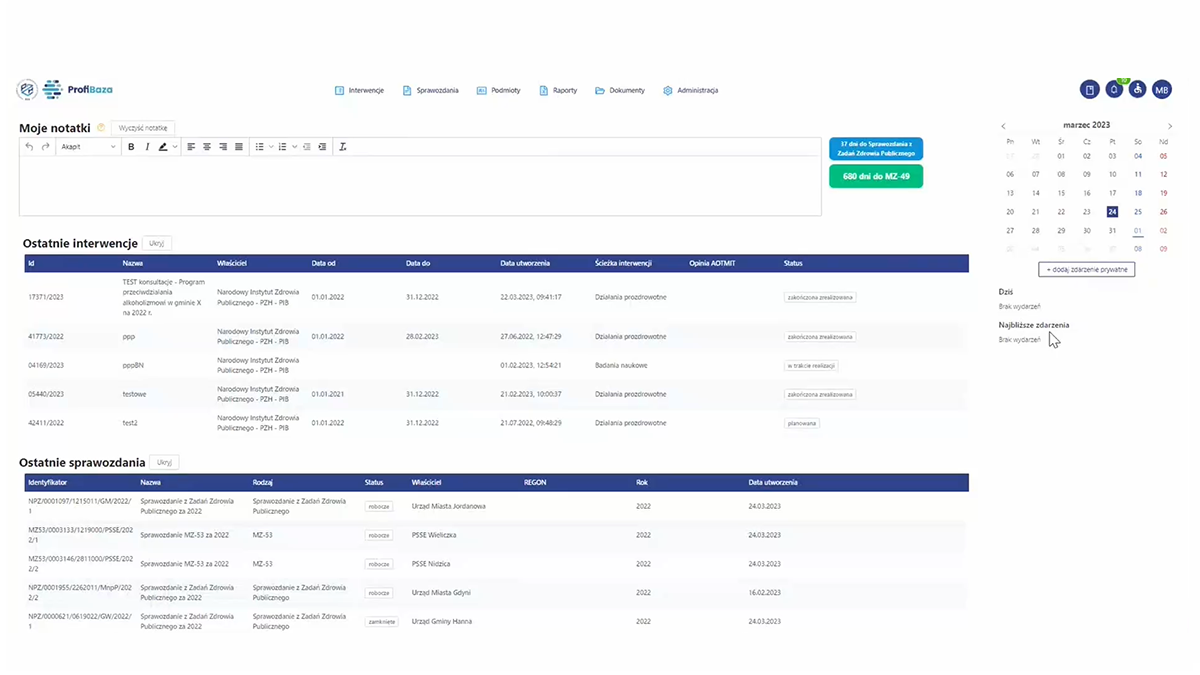Click the green 680 dni do MZ-49 badge
This screenshot has height=675, width=1200.
click(876, 176)
